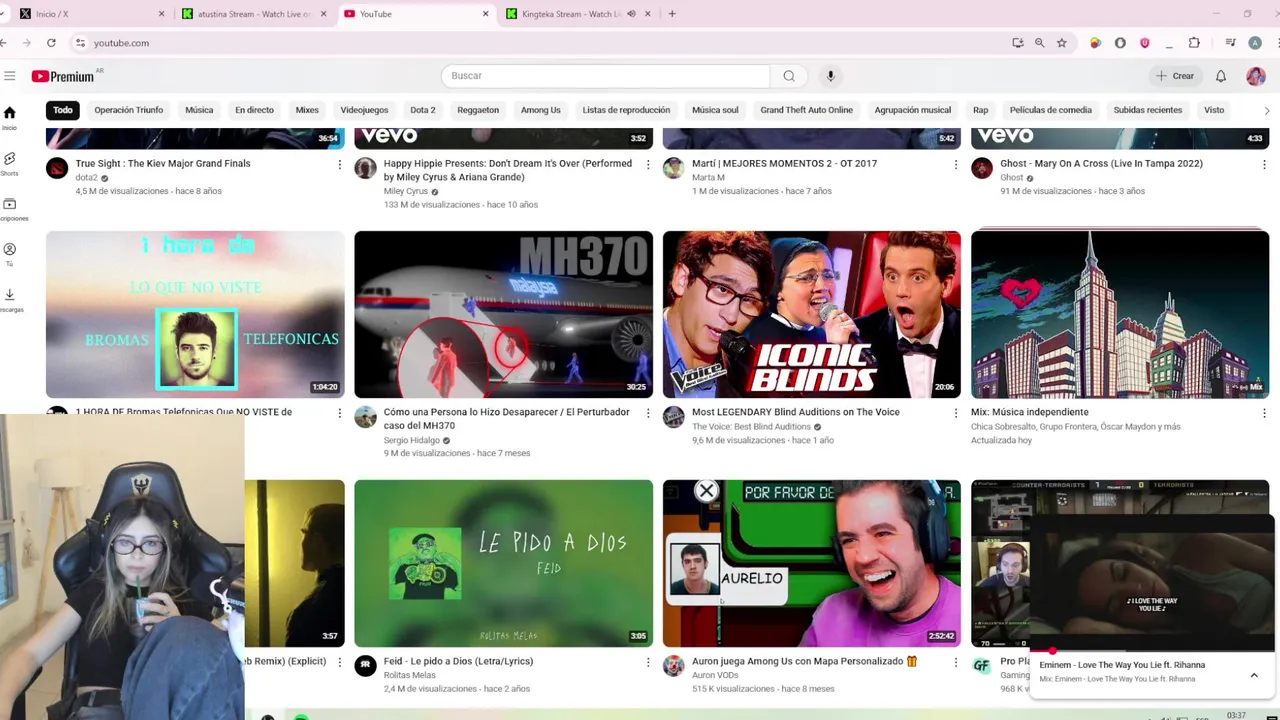Switch to the Inicio / X browser tab
Image resolution: width=1280 pixels, height=720 pixels.
[x=92, y=14]
